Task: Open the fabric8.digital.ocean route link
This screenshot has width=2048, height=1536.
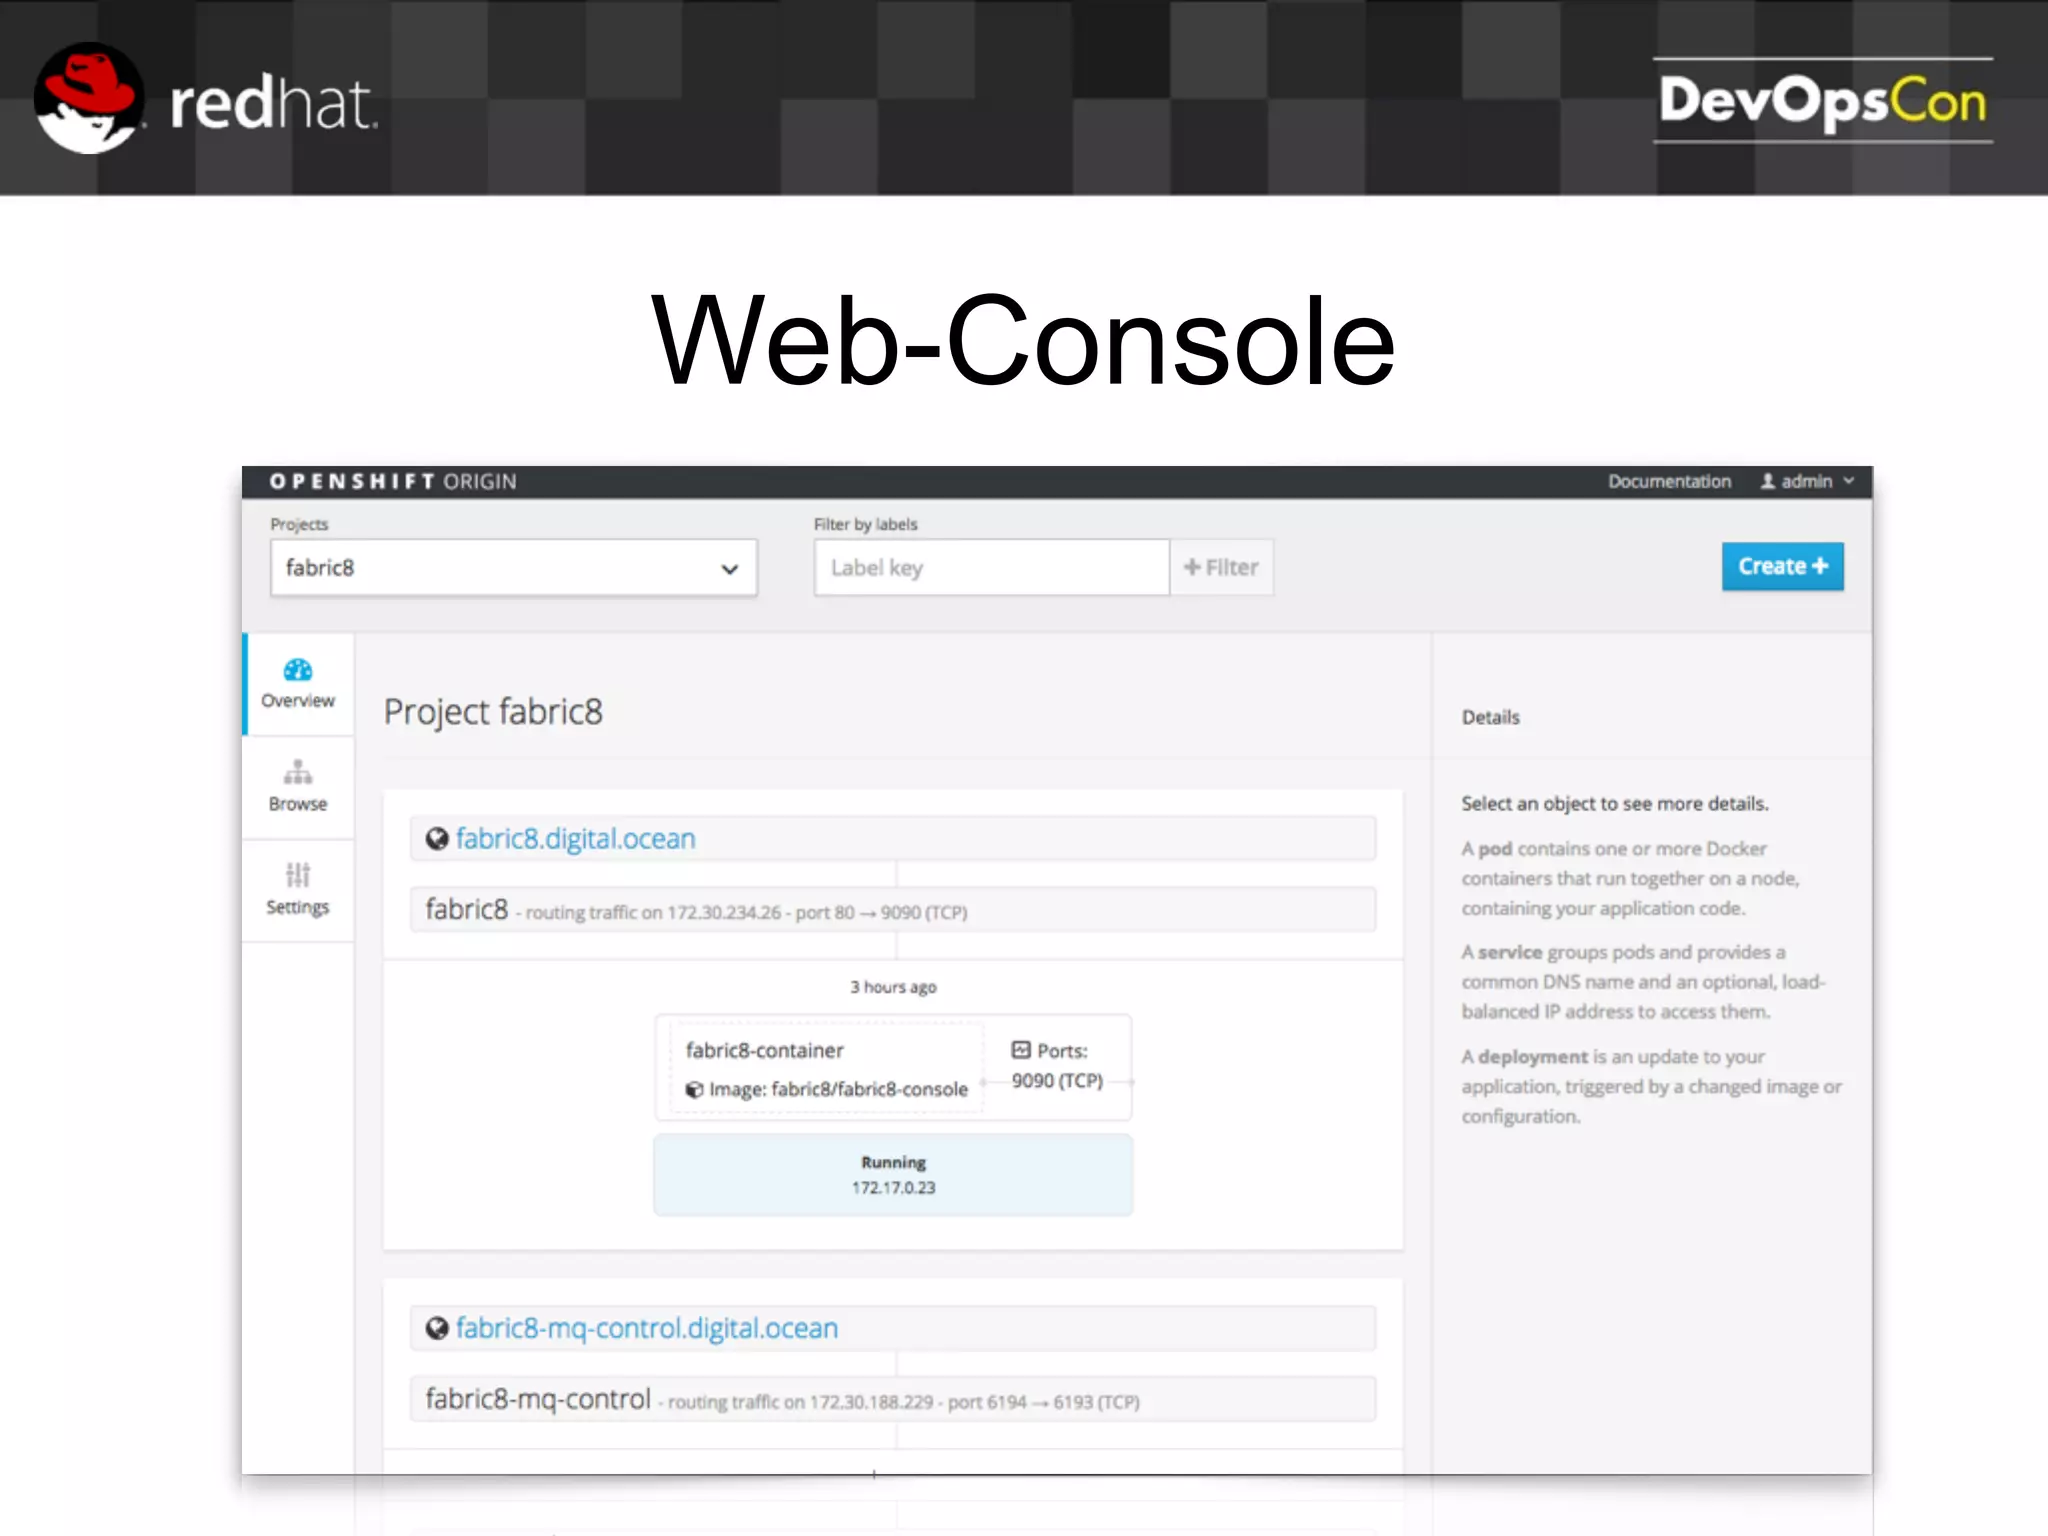Action: click(575, 838)
